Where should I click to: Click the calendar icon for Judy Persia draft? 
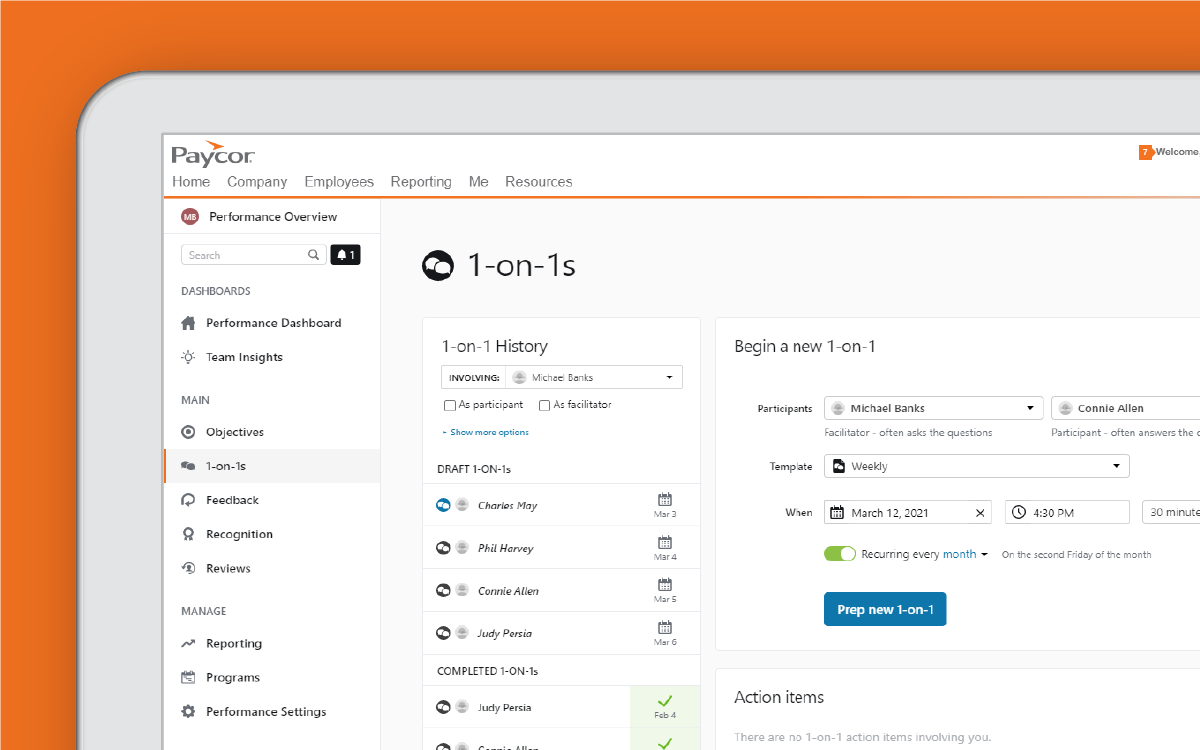coord(665,627)
